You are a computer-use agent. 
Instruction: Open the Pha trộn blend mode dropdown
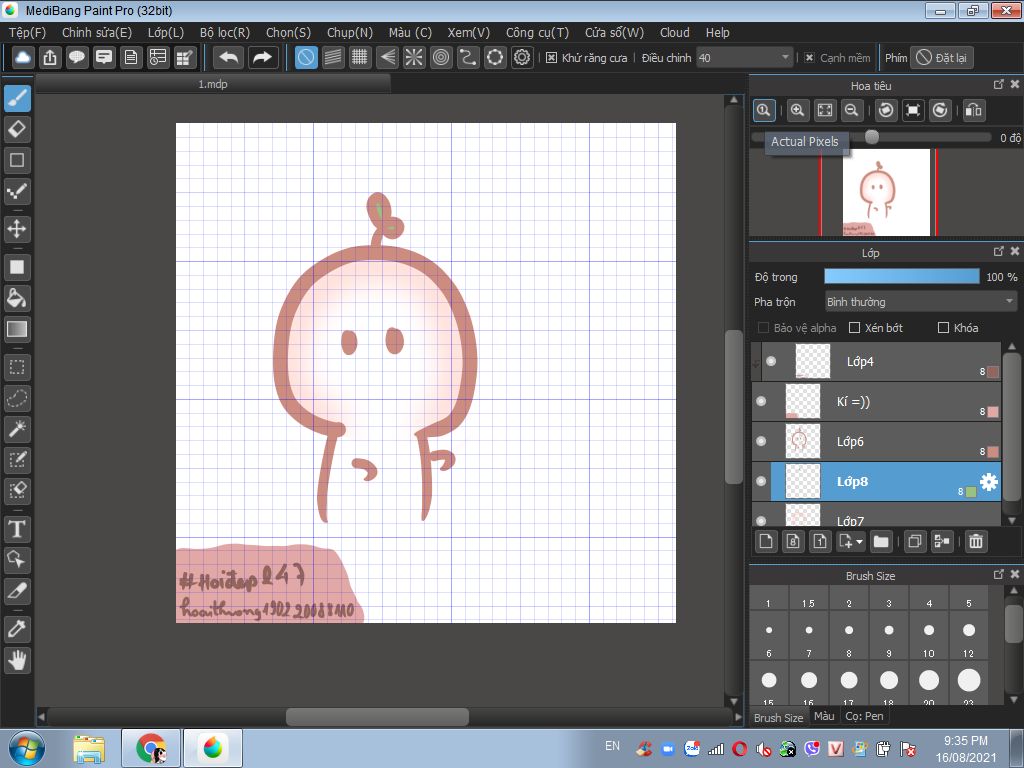point(920,301)
